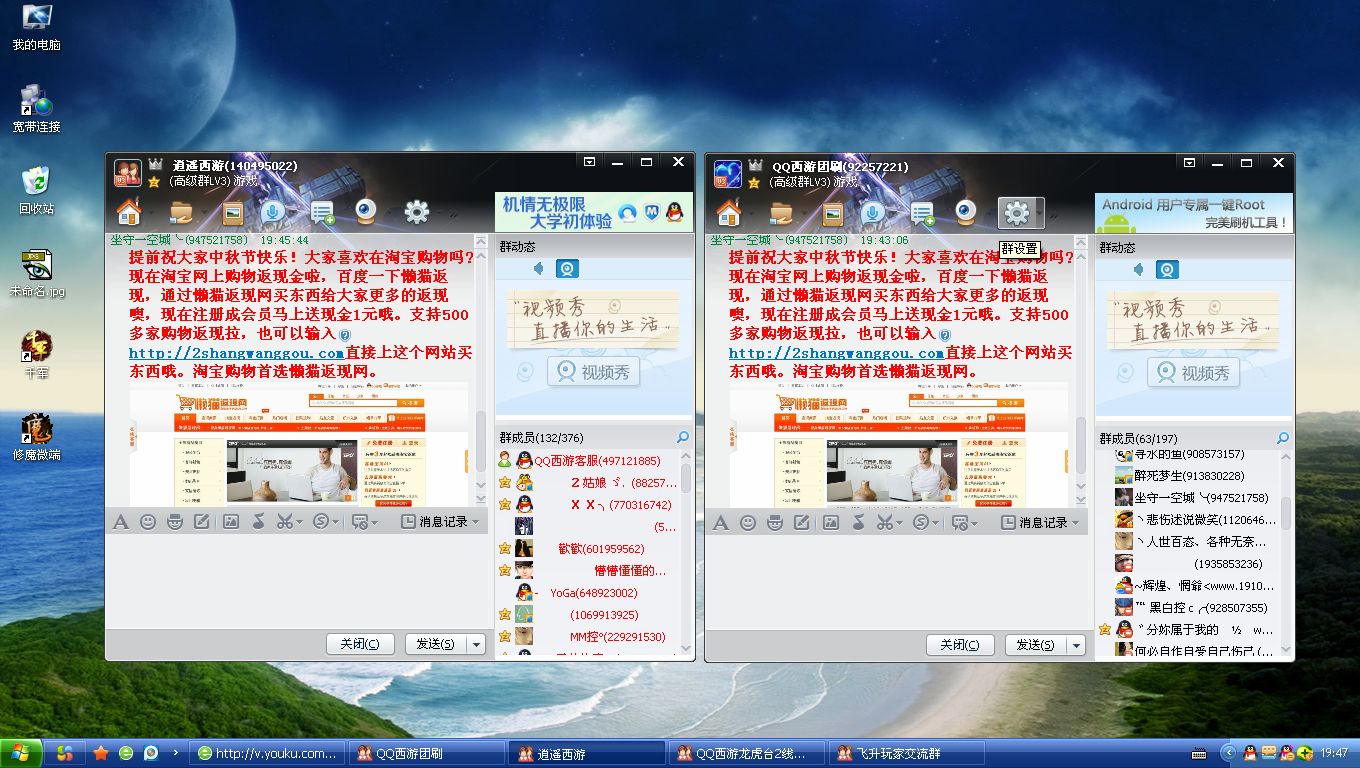
Task: Click 关闭(C) button in 逍遥西游 window
Action: pos(360,645)
